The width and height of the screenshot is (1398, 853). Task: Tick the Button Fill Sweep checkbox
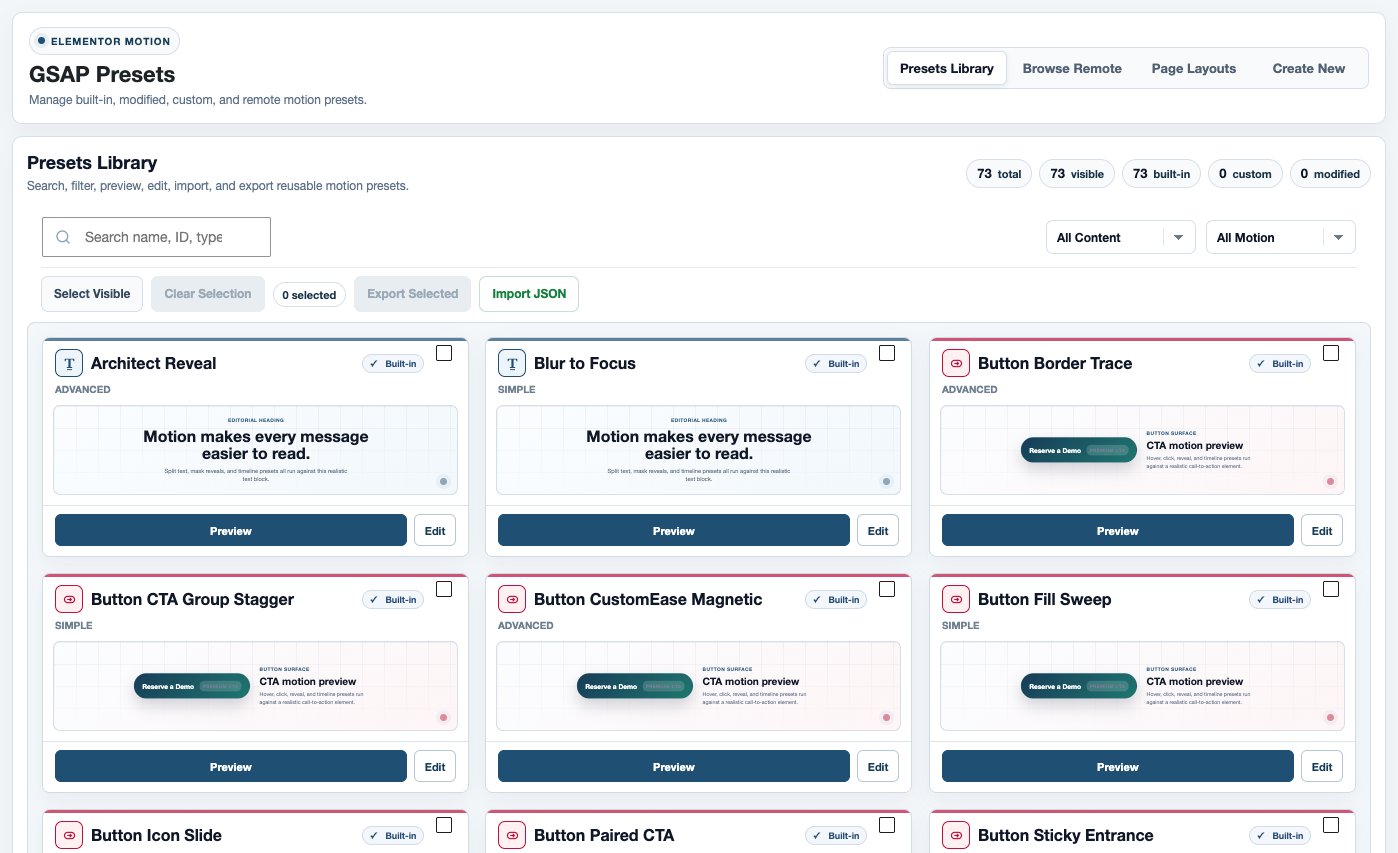pyautogui.click(x=1331, y=589)
